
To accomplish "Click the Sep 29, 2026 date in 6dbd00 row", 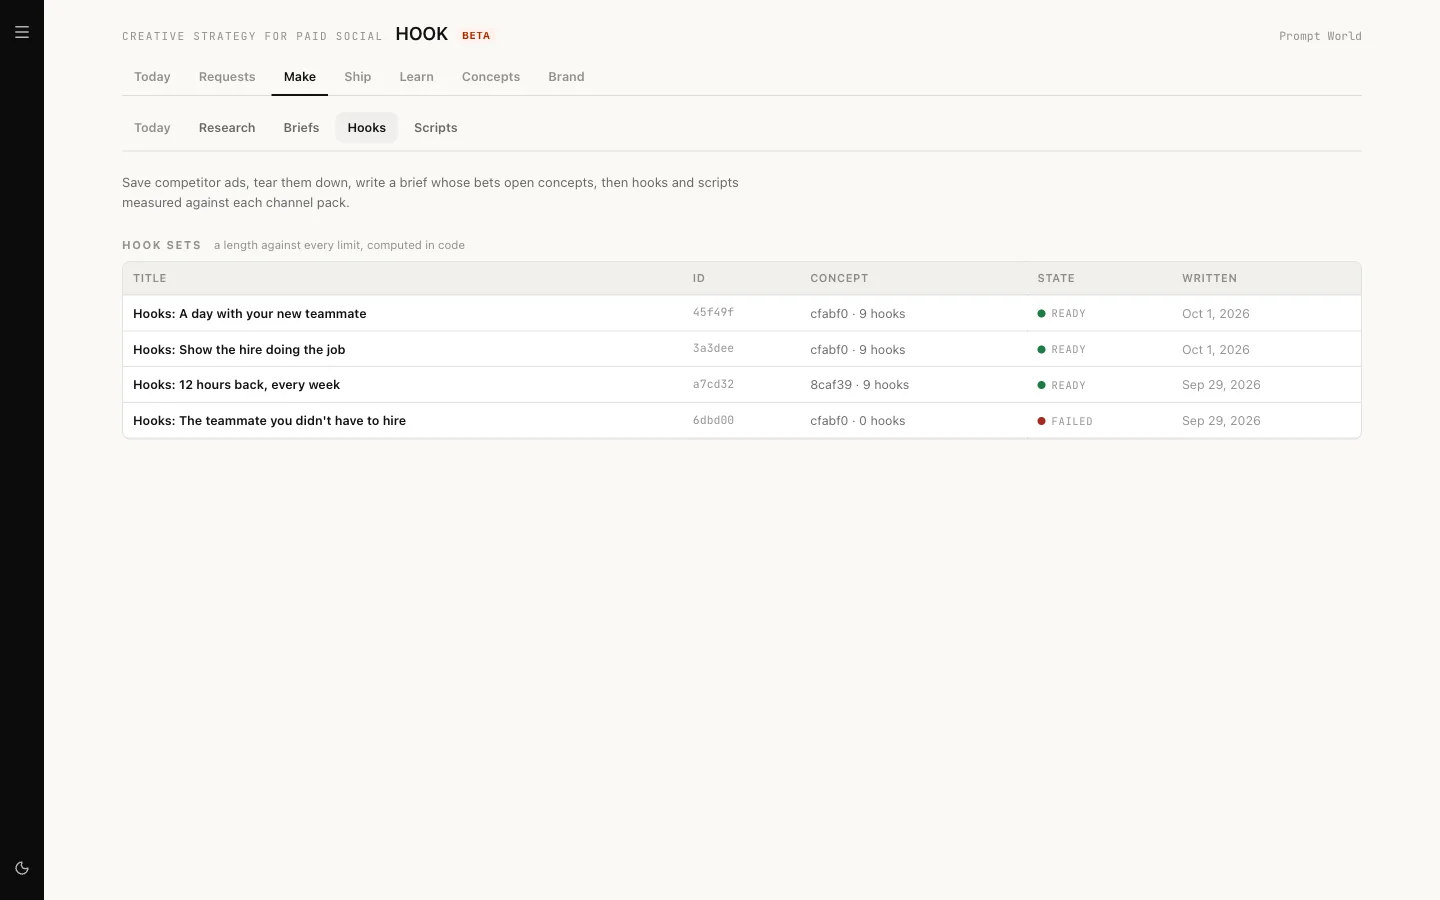I will click(x=1221, y=421).
